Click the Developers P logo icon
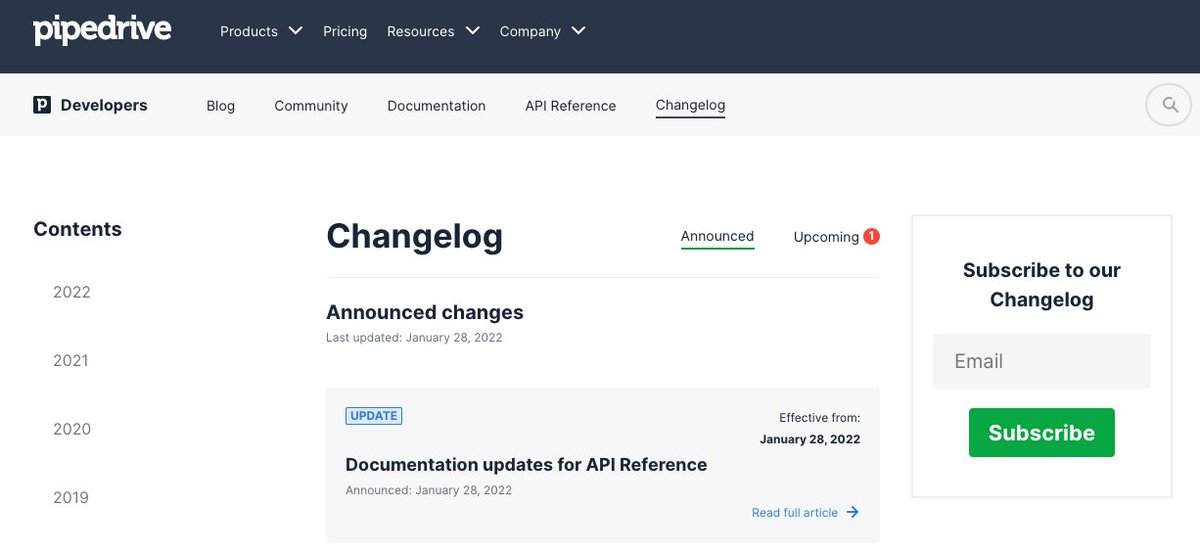The height and width of the screenshot is (553, 1200). click(42, 105)
